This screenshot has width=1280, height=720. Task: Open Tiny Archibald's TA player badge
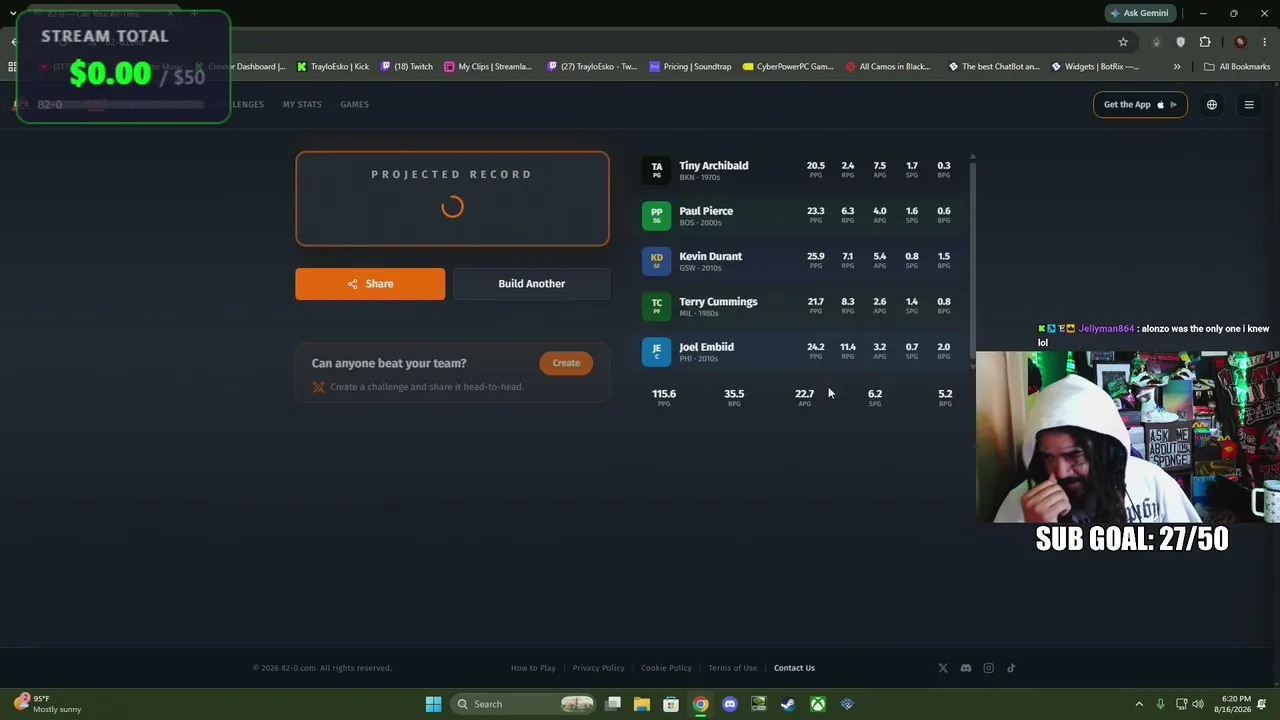pyautogui.click(x=657, y=170)
